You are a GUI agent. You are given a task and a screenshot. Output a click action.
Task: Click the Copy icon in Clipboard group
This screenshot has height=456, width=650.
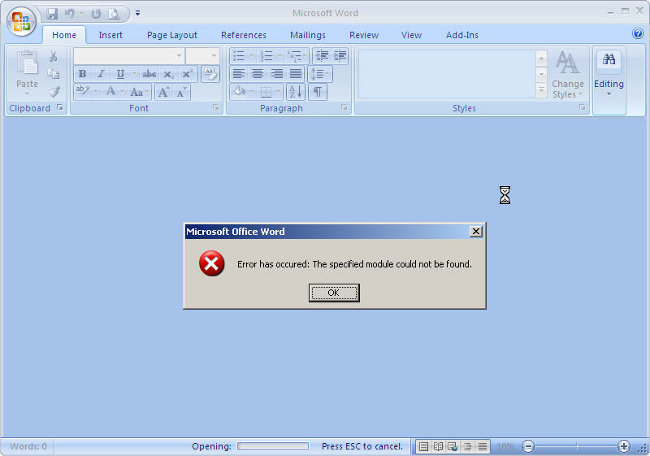pos(53,74)
